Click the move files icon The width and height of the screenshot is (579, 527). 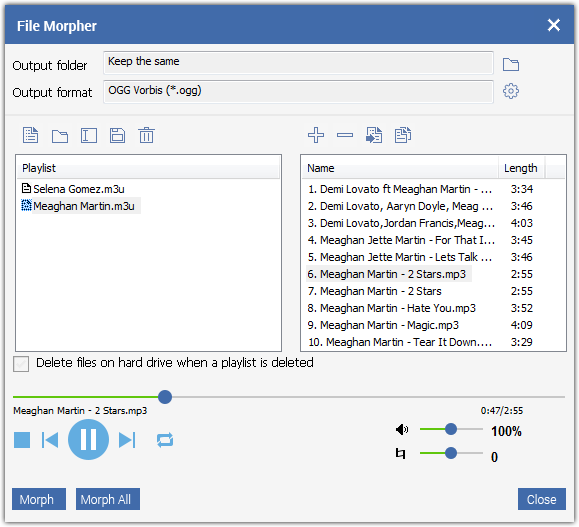tap(374, 135)
